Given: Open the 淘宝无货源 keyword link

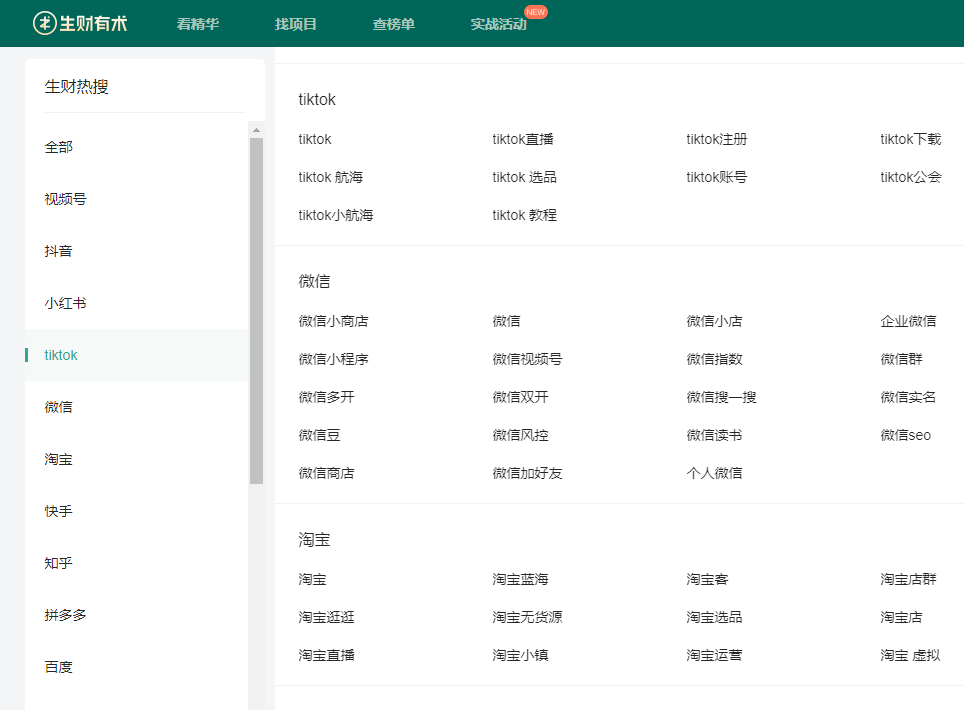Looking at the screenshot, I should tap(527, 617).
